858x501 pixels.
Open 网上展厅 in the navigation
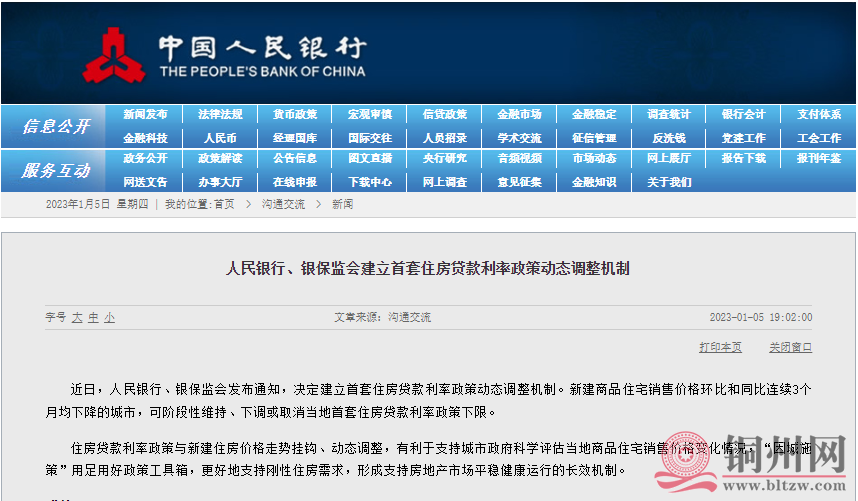coord(669,159)
